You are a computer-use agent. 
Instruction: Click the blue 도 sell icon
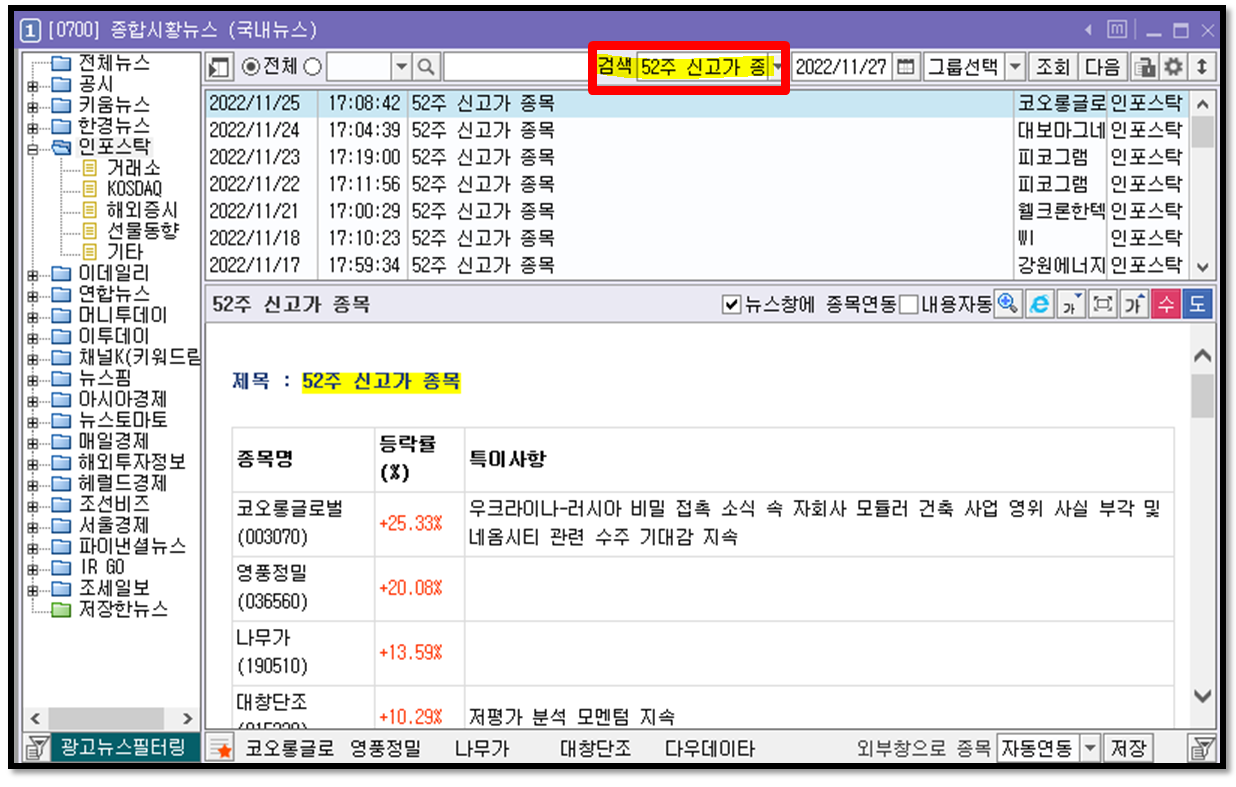(x=1196, y=305)
